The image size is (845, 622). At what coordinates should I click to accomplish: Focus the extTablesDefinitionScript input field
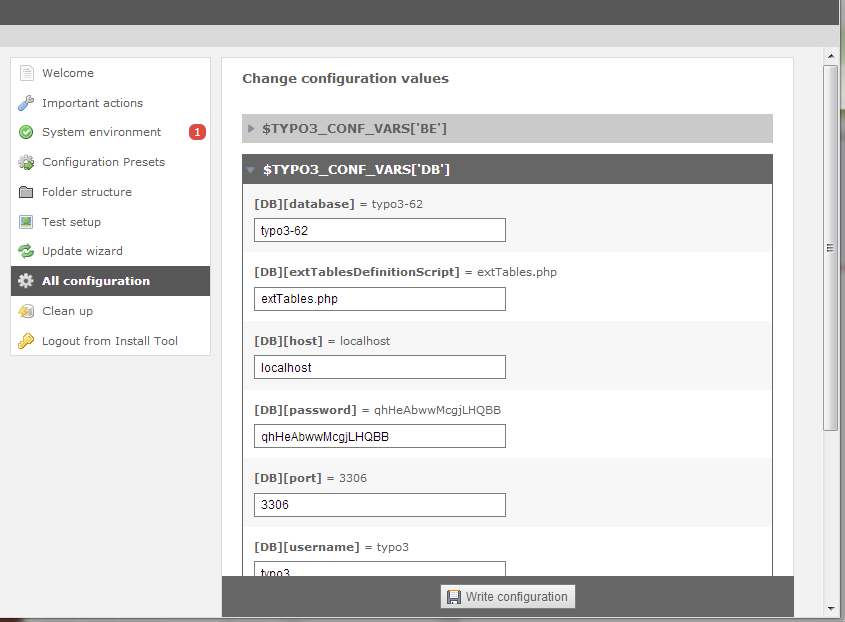pyautogui.click(x=380, y=299)
